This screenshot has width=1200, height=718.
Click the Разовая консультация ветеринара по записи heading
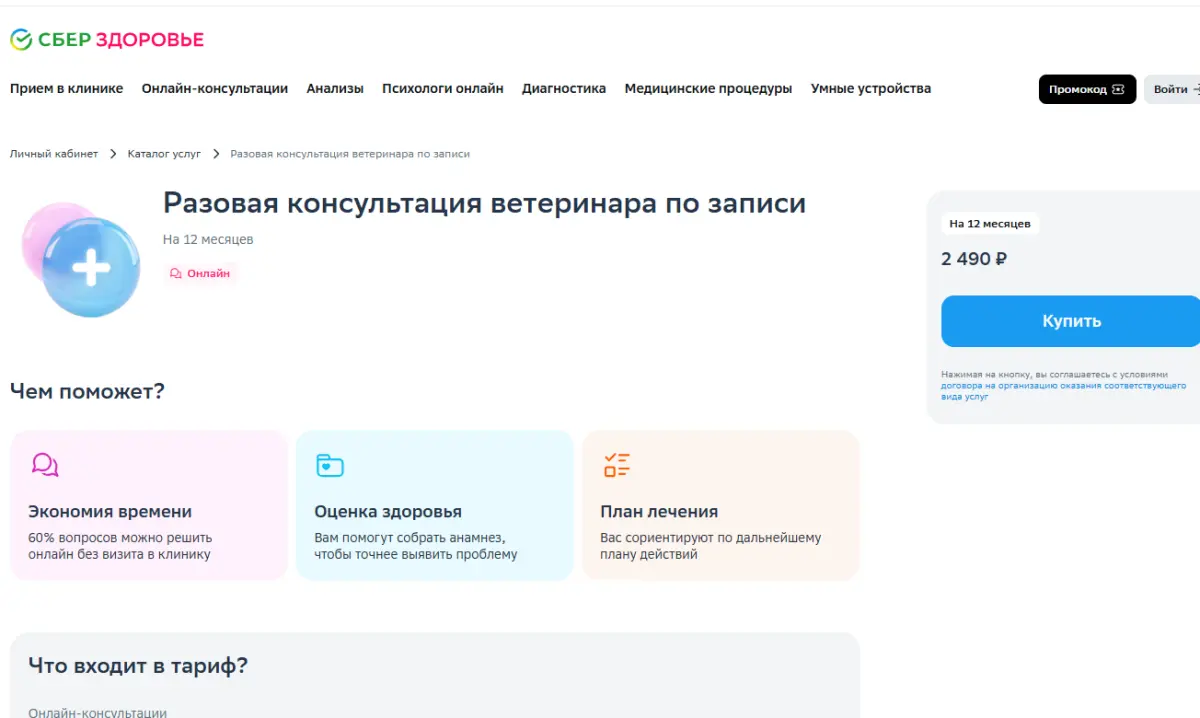[x=484, y=204]
